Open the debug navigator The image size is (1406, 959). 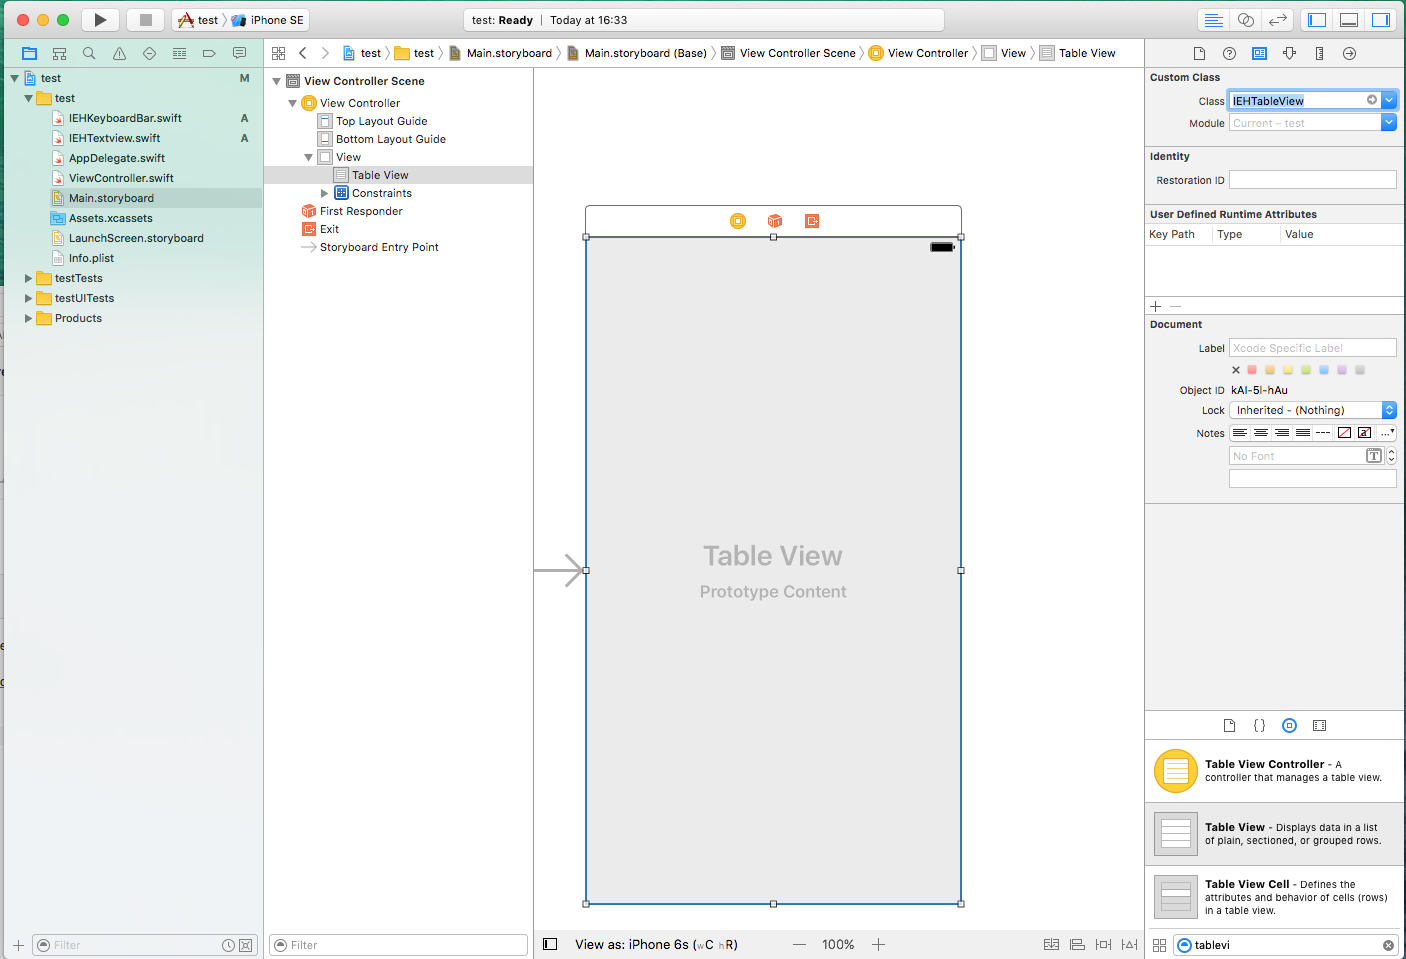pos(179,53)
